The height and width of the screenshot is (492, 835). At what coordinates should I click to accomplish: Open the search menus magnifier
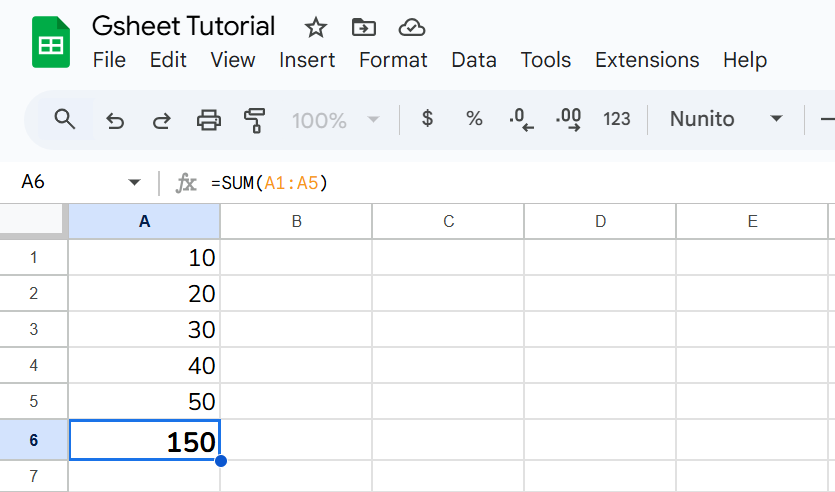pyautogui.click(x=65, y=120)
